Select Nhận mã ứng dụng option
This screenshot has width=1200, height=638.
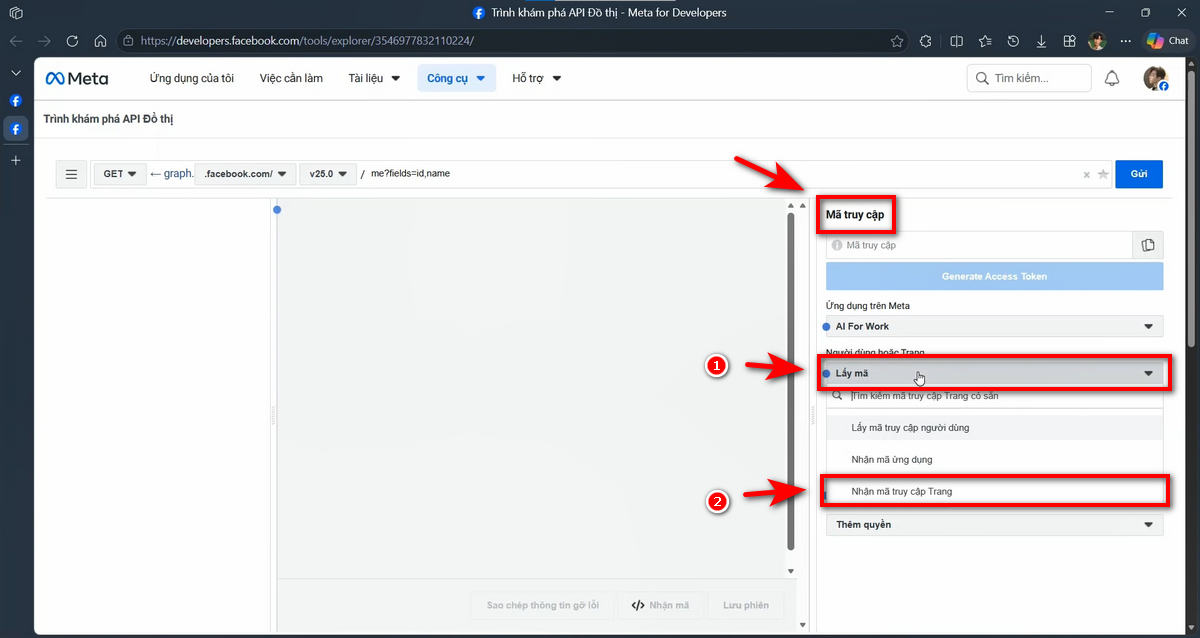(994, 459)
